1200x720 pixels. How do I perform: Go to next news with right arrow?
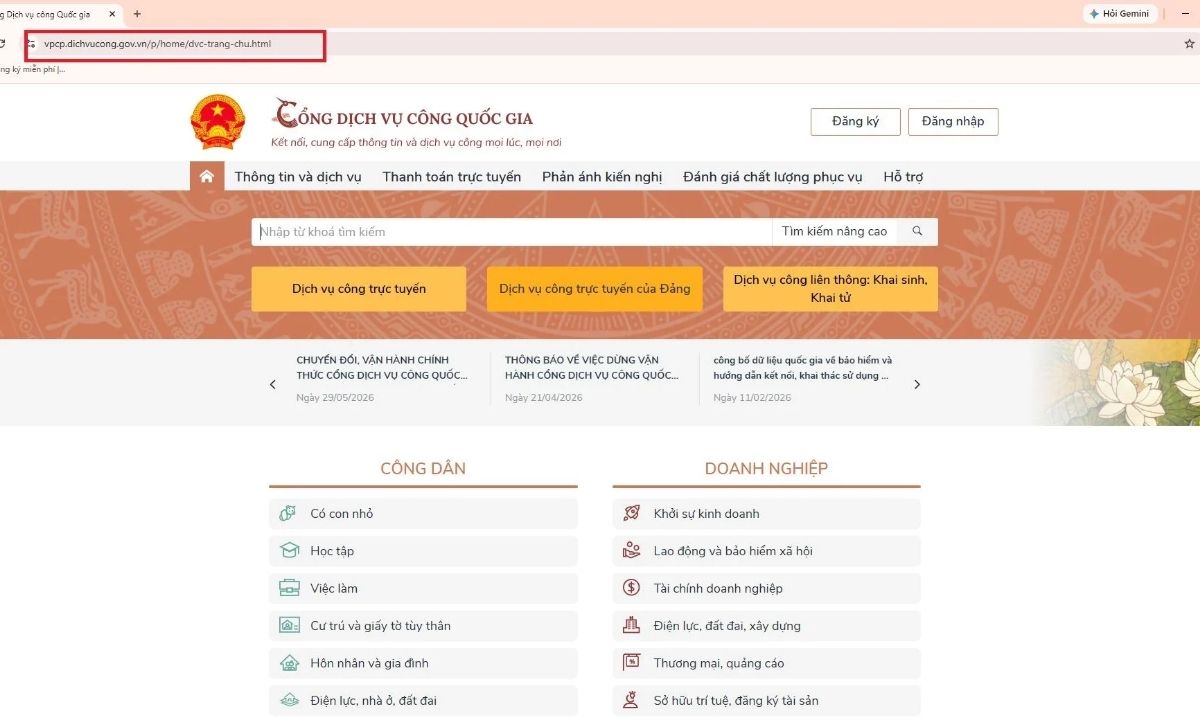point(917,384)
